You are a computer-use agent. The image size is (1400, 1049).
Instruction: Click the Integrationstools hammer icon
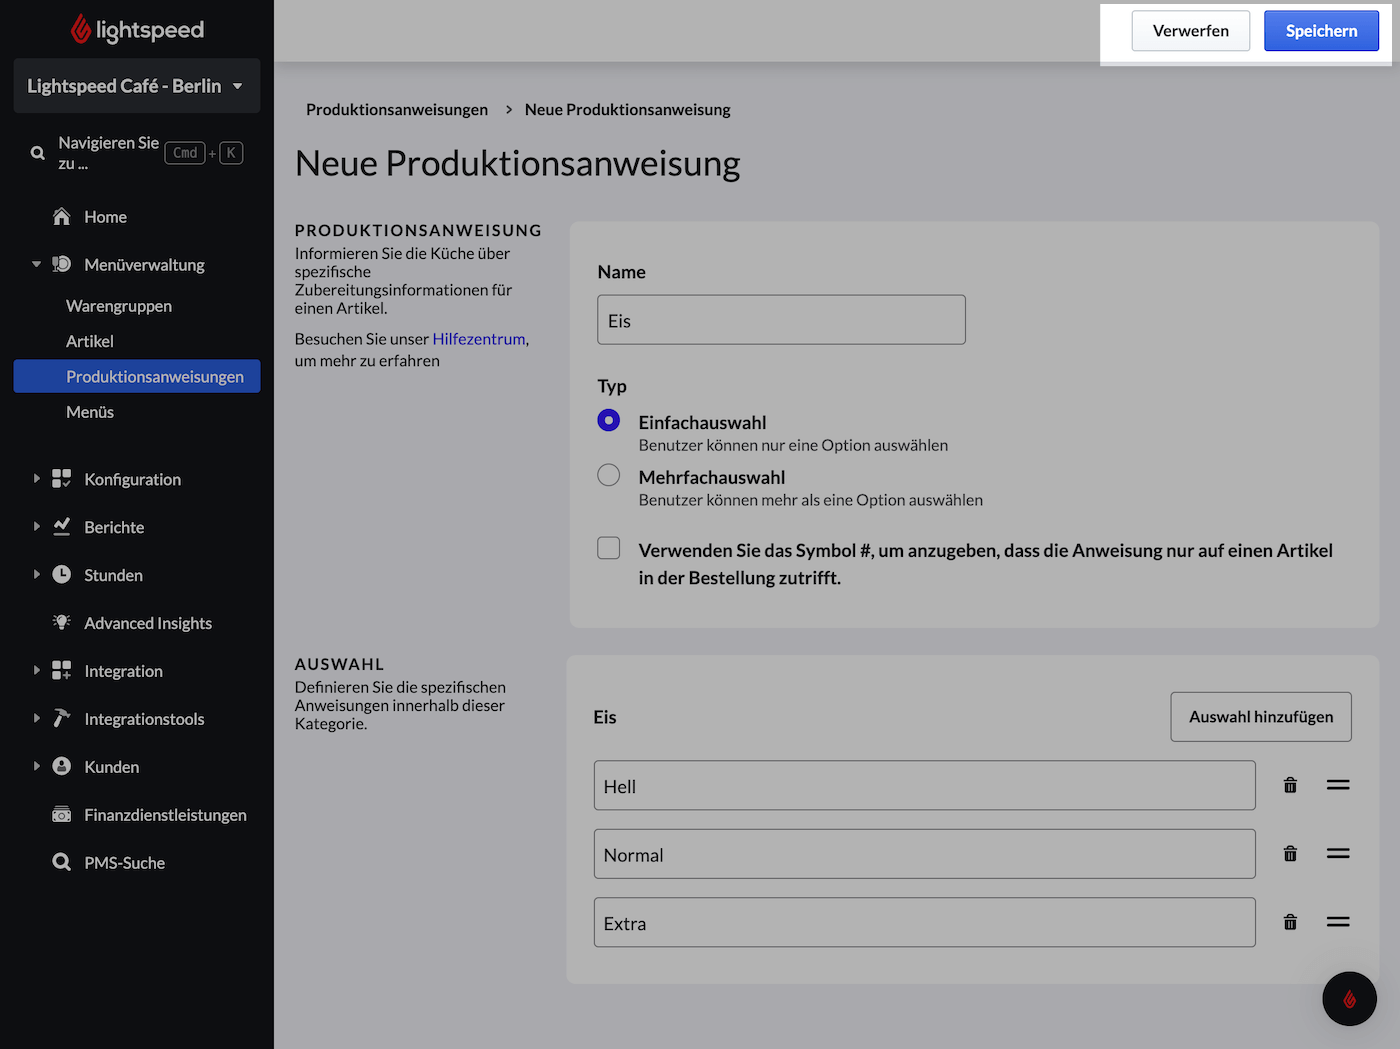pyautogui.click(x=62, y=718)
